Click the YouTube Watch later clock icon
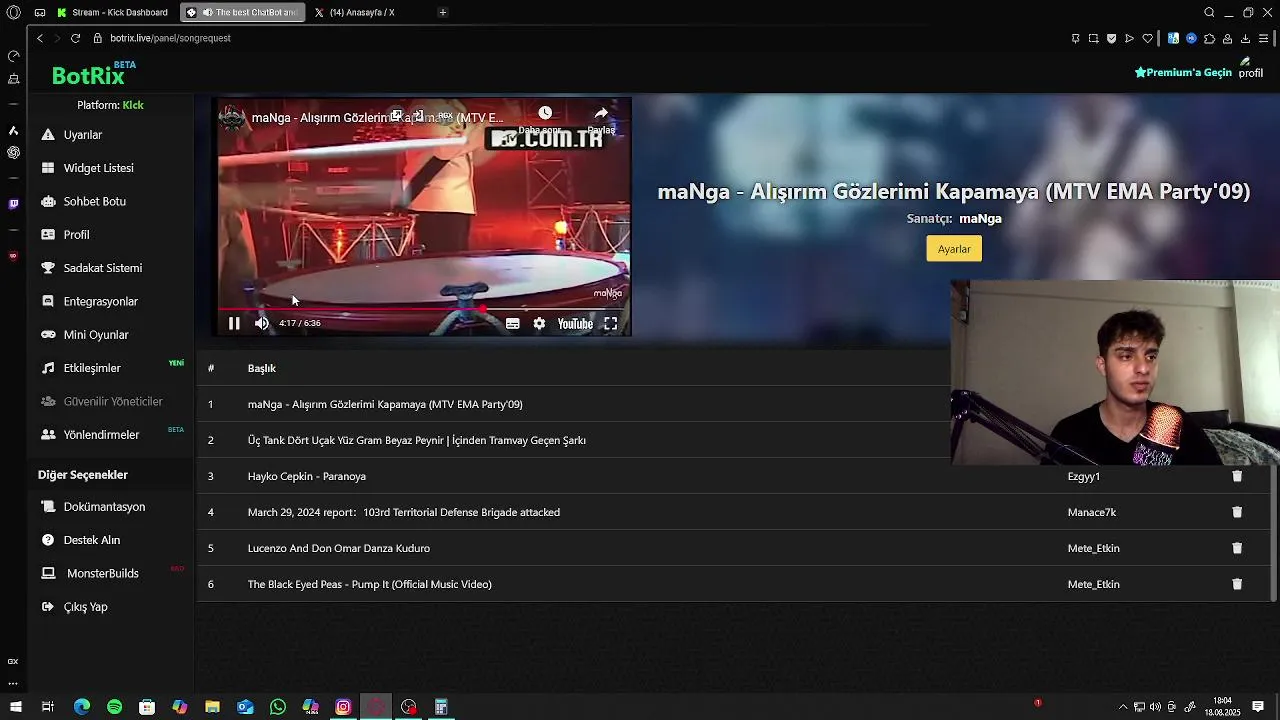Viewport: 1280px width, 720px height. click(x=545, y=113)
